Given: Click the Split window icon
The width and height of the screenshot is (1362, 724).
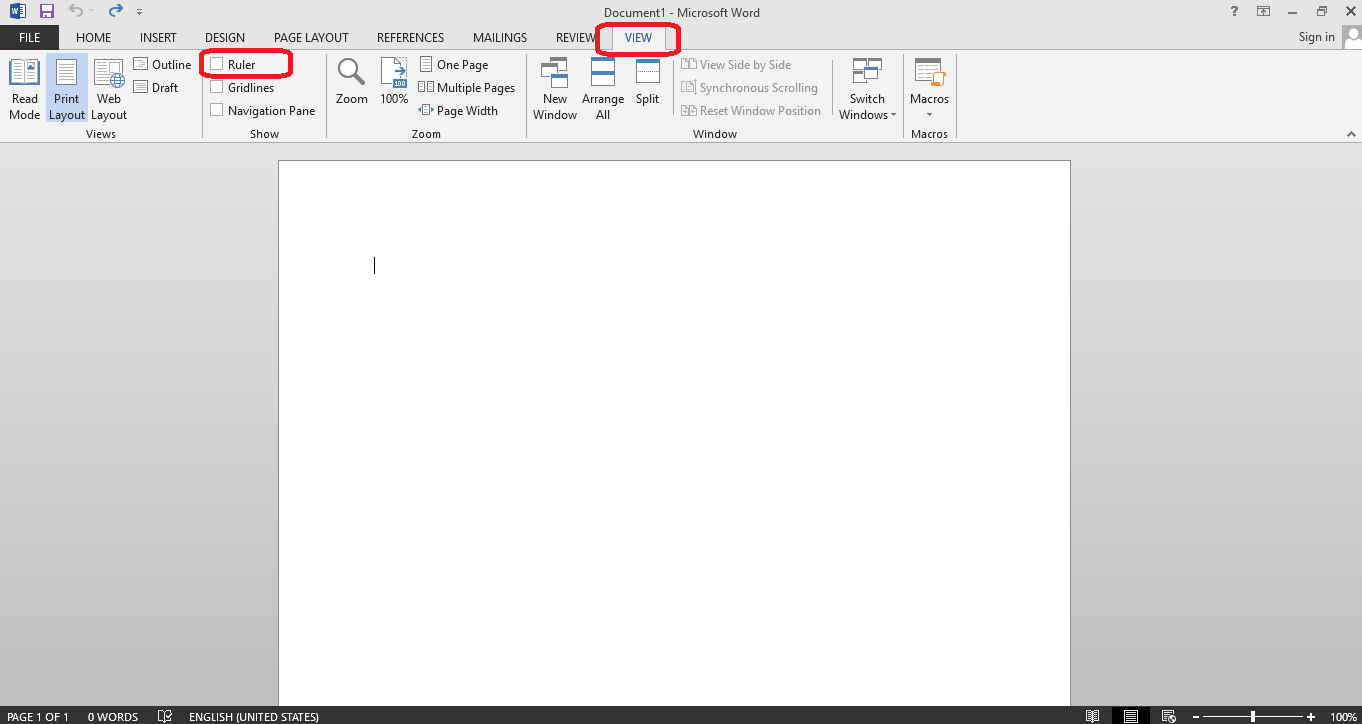Looking at the screenshot, I should click(647, 80).
